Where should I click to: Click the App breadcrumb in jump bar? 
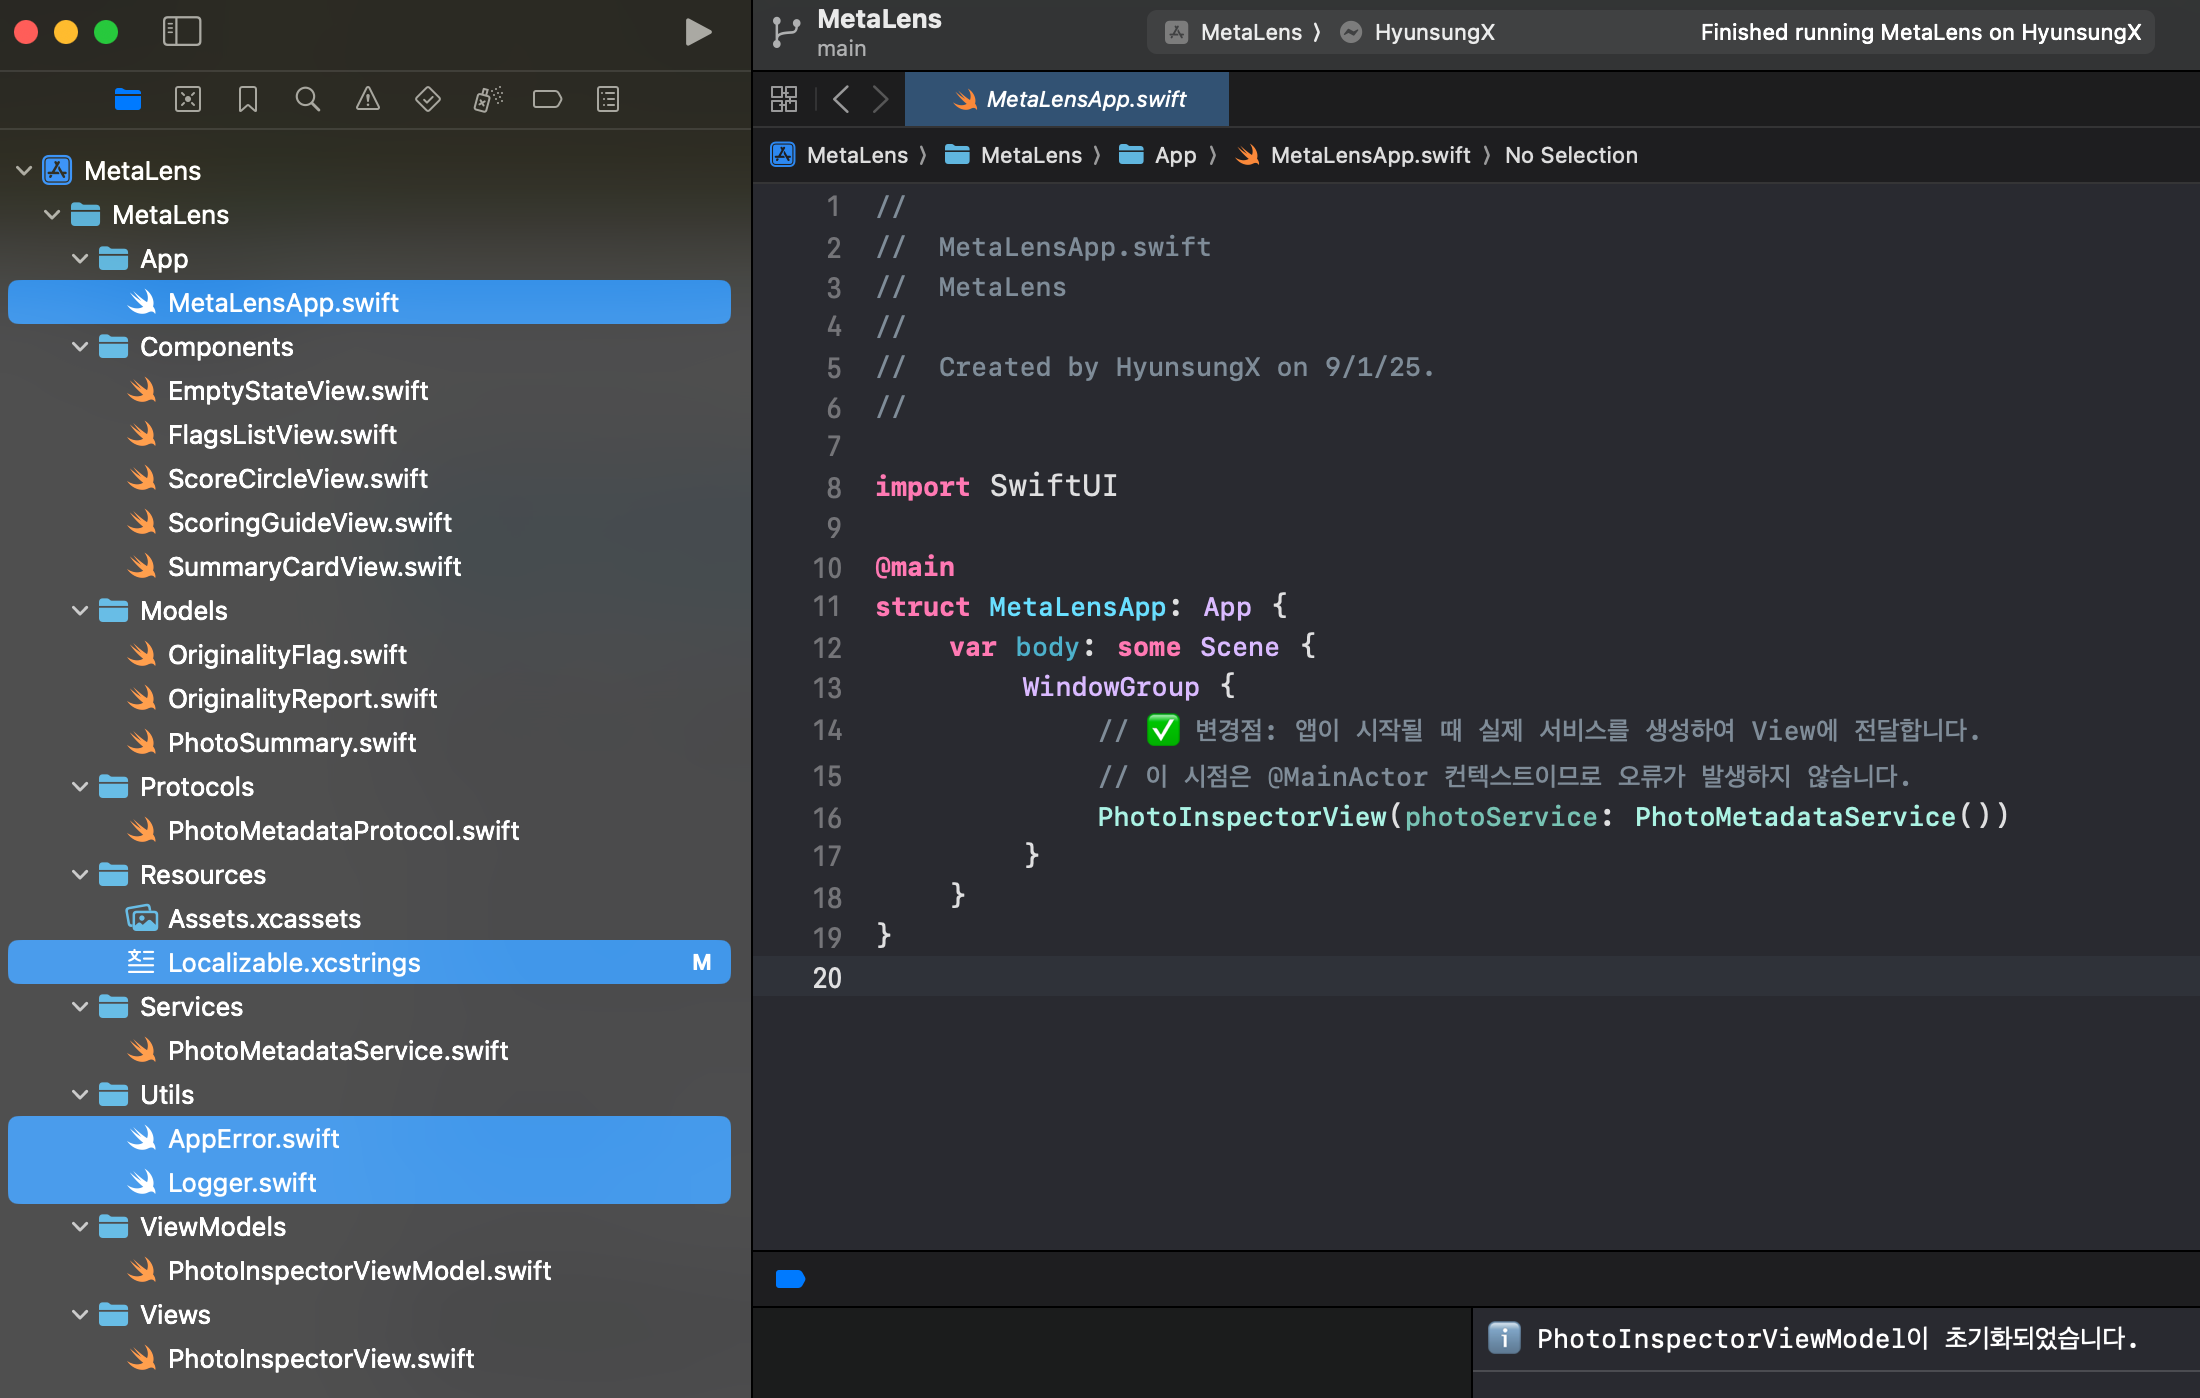(x=1174, y=155)
